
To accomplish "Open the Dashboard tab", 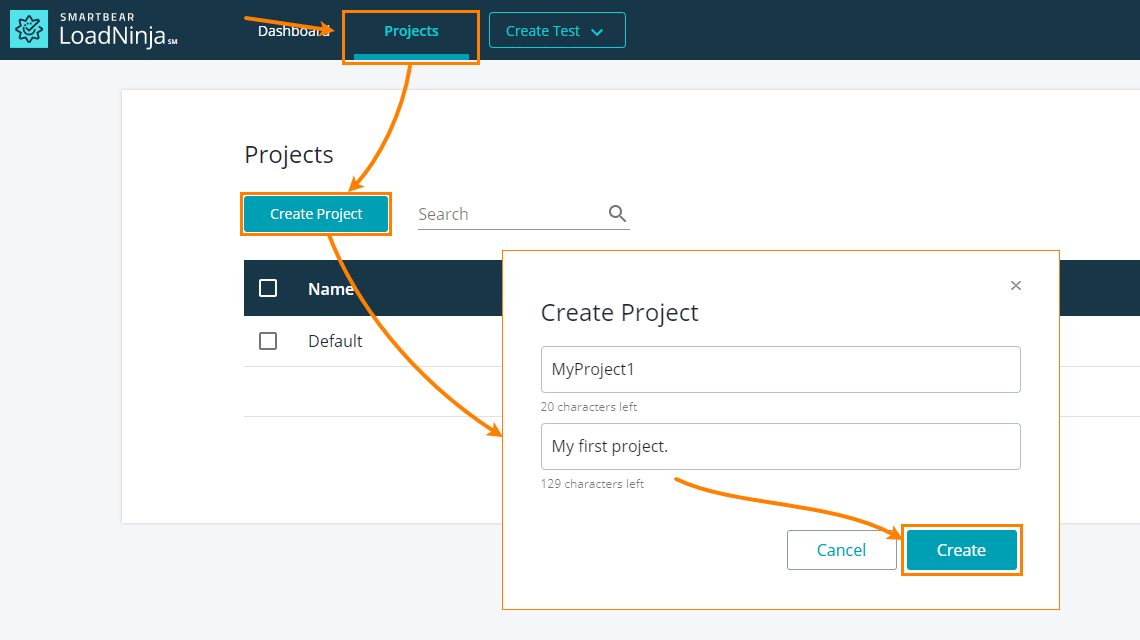I will coord(294,31).
